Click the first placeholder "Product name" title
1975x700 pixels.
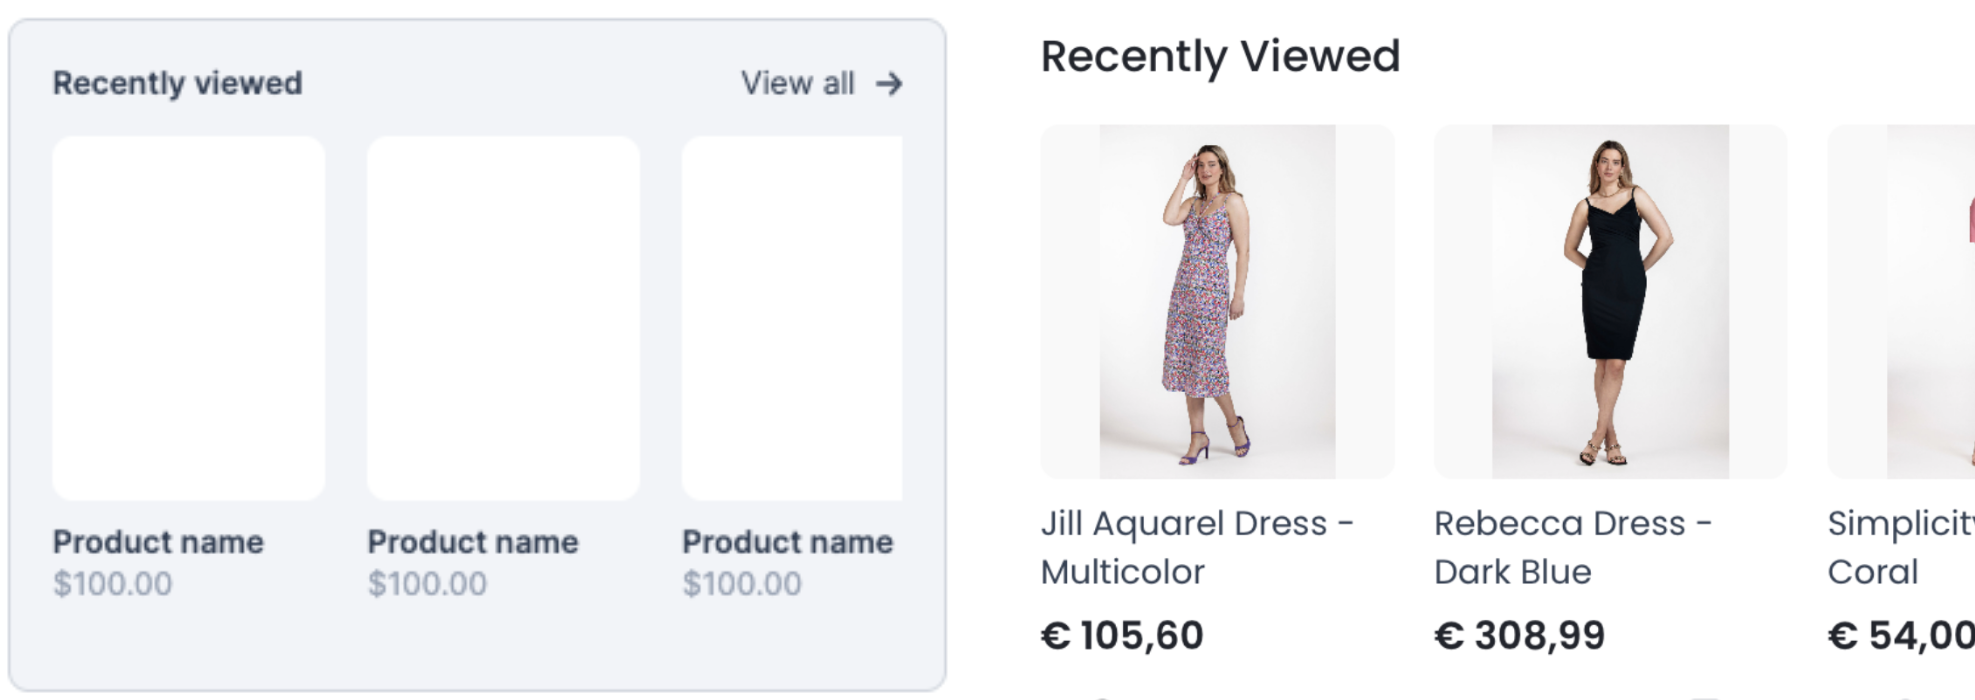pos(158,542)
